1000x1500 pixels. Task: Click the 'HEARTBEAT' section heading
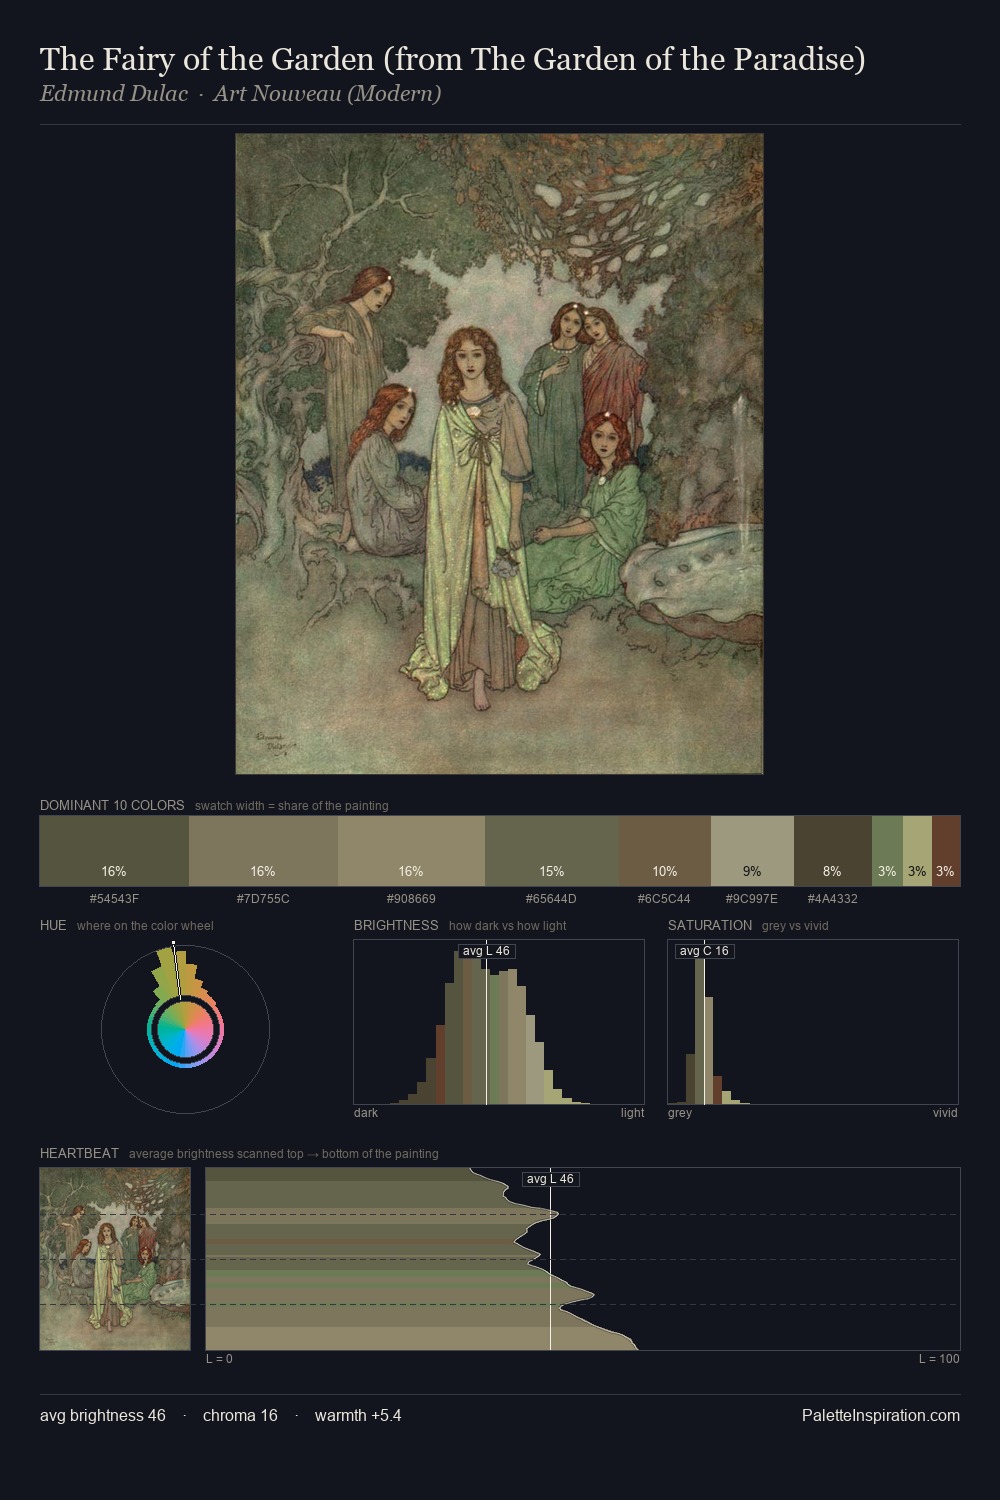[79, 1153]
